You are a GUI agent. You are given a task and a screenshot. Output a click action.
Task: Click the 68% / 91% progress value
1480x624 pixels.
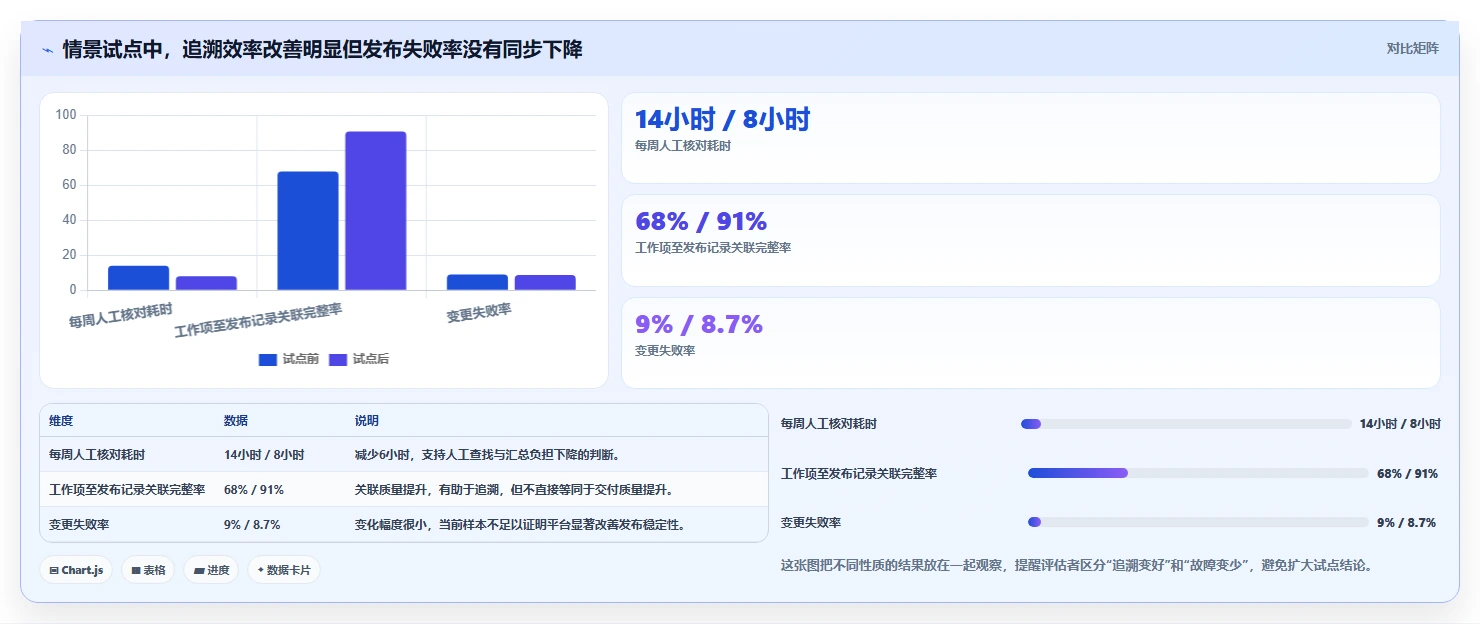point(1407,474)
